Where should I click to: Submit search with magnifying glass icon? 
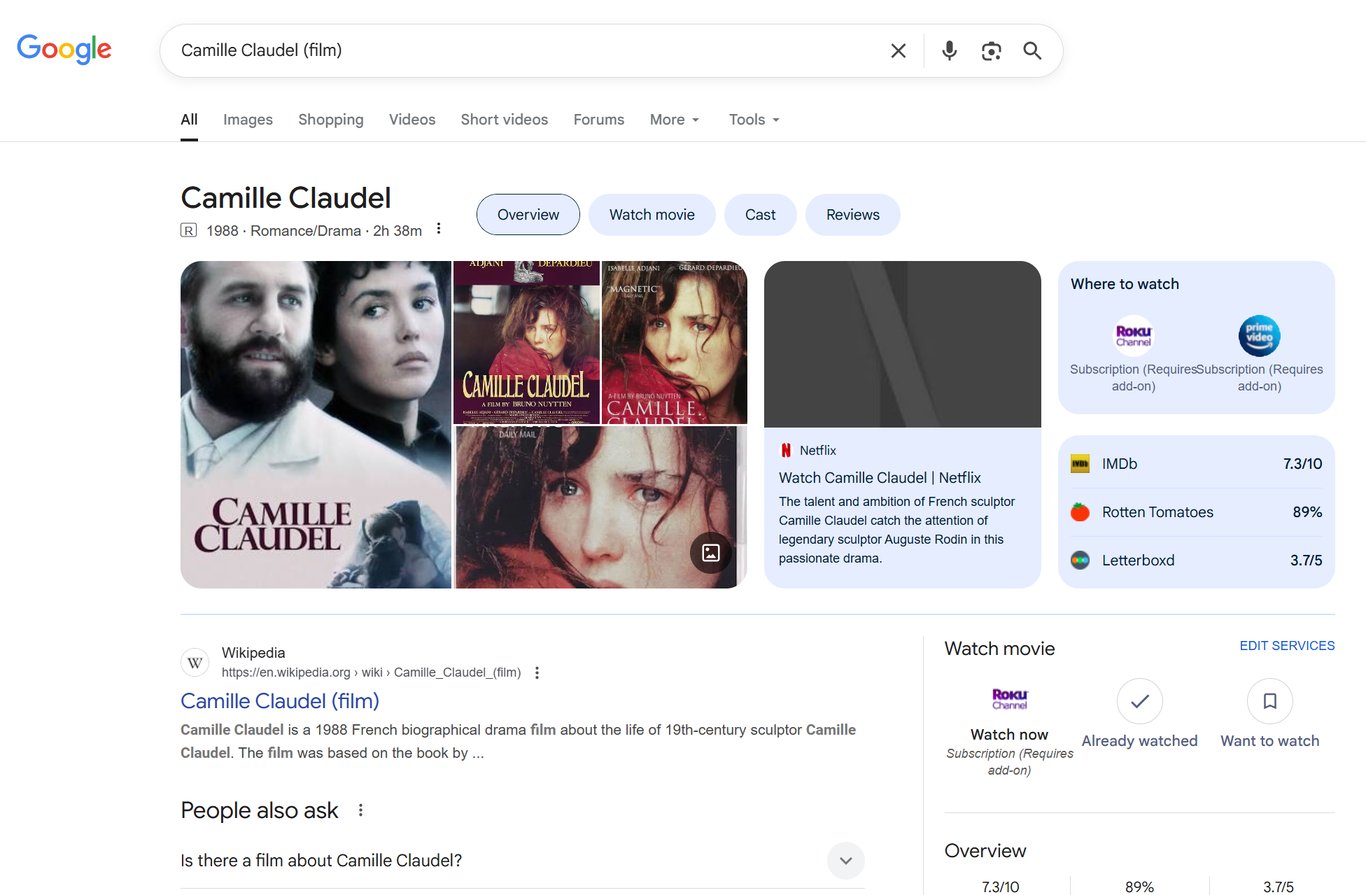click(x=1033, y=51)
